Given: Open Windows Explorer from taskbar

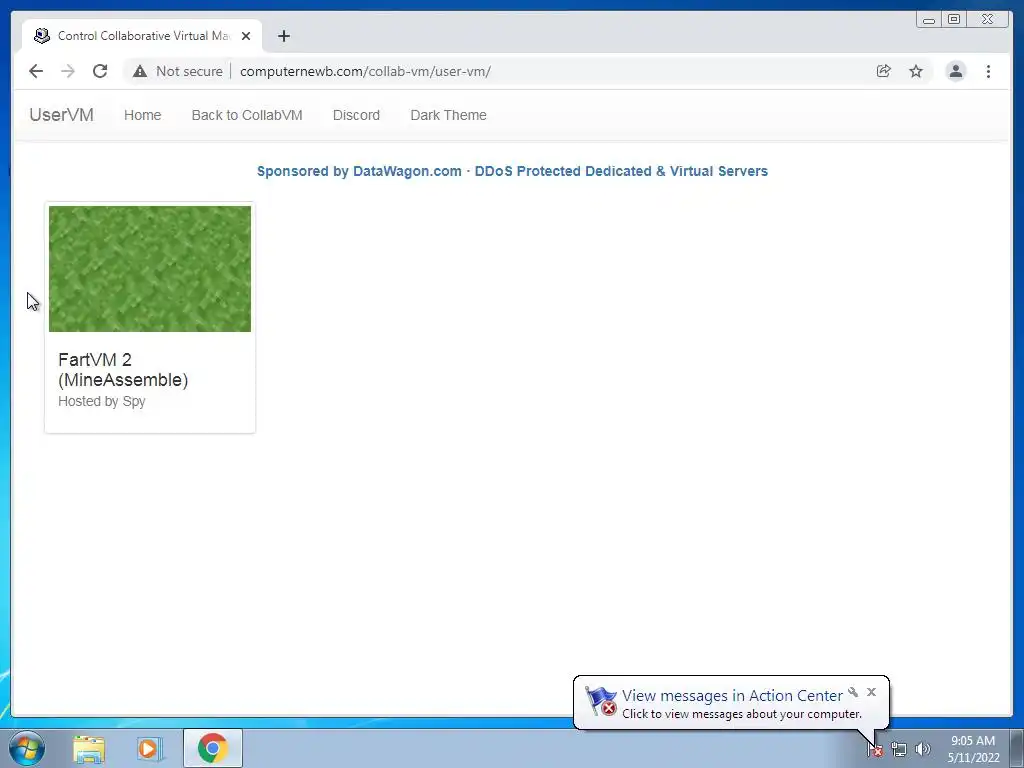Looking at the screenshot, I should [89, 748].
